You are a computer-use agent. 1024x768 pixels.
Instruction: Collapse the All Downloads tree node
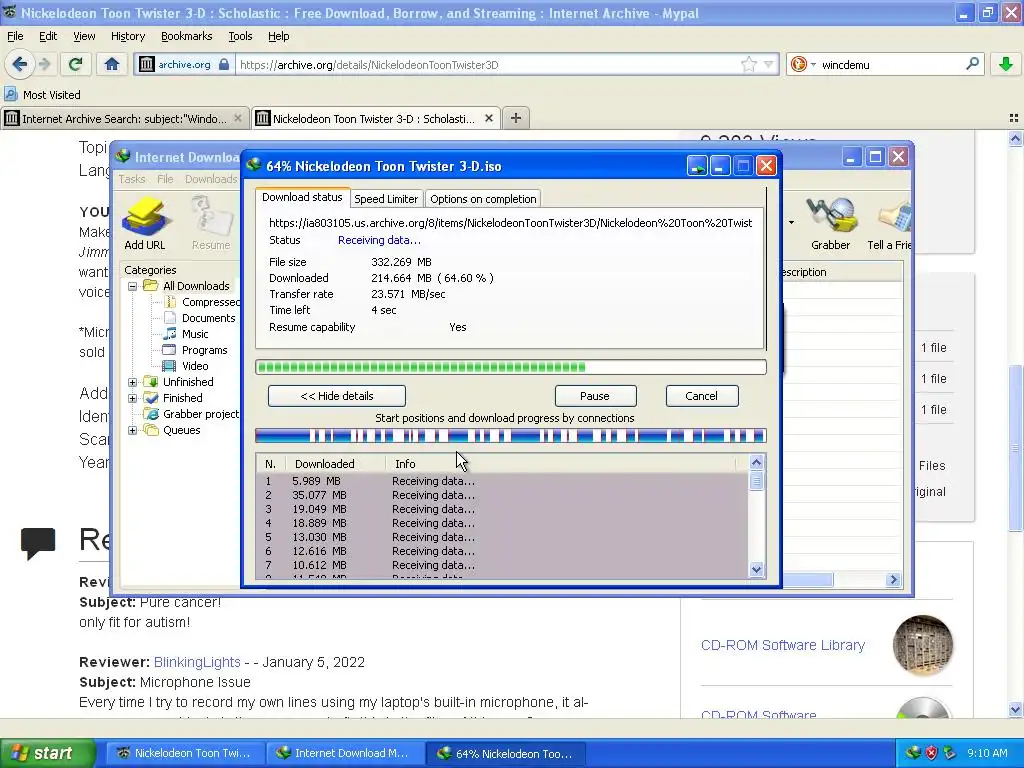tap(133, 286)
